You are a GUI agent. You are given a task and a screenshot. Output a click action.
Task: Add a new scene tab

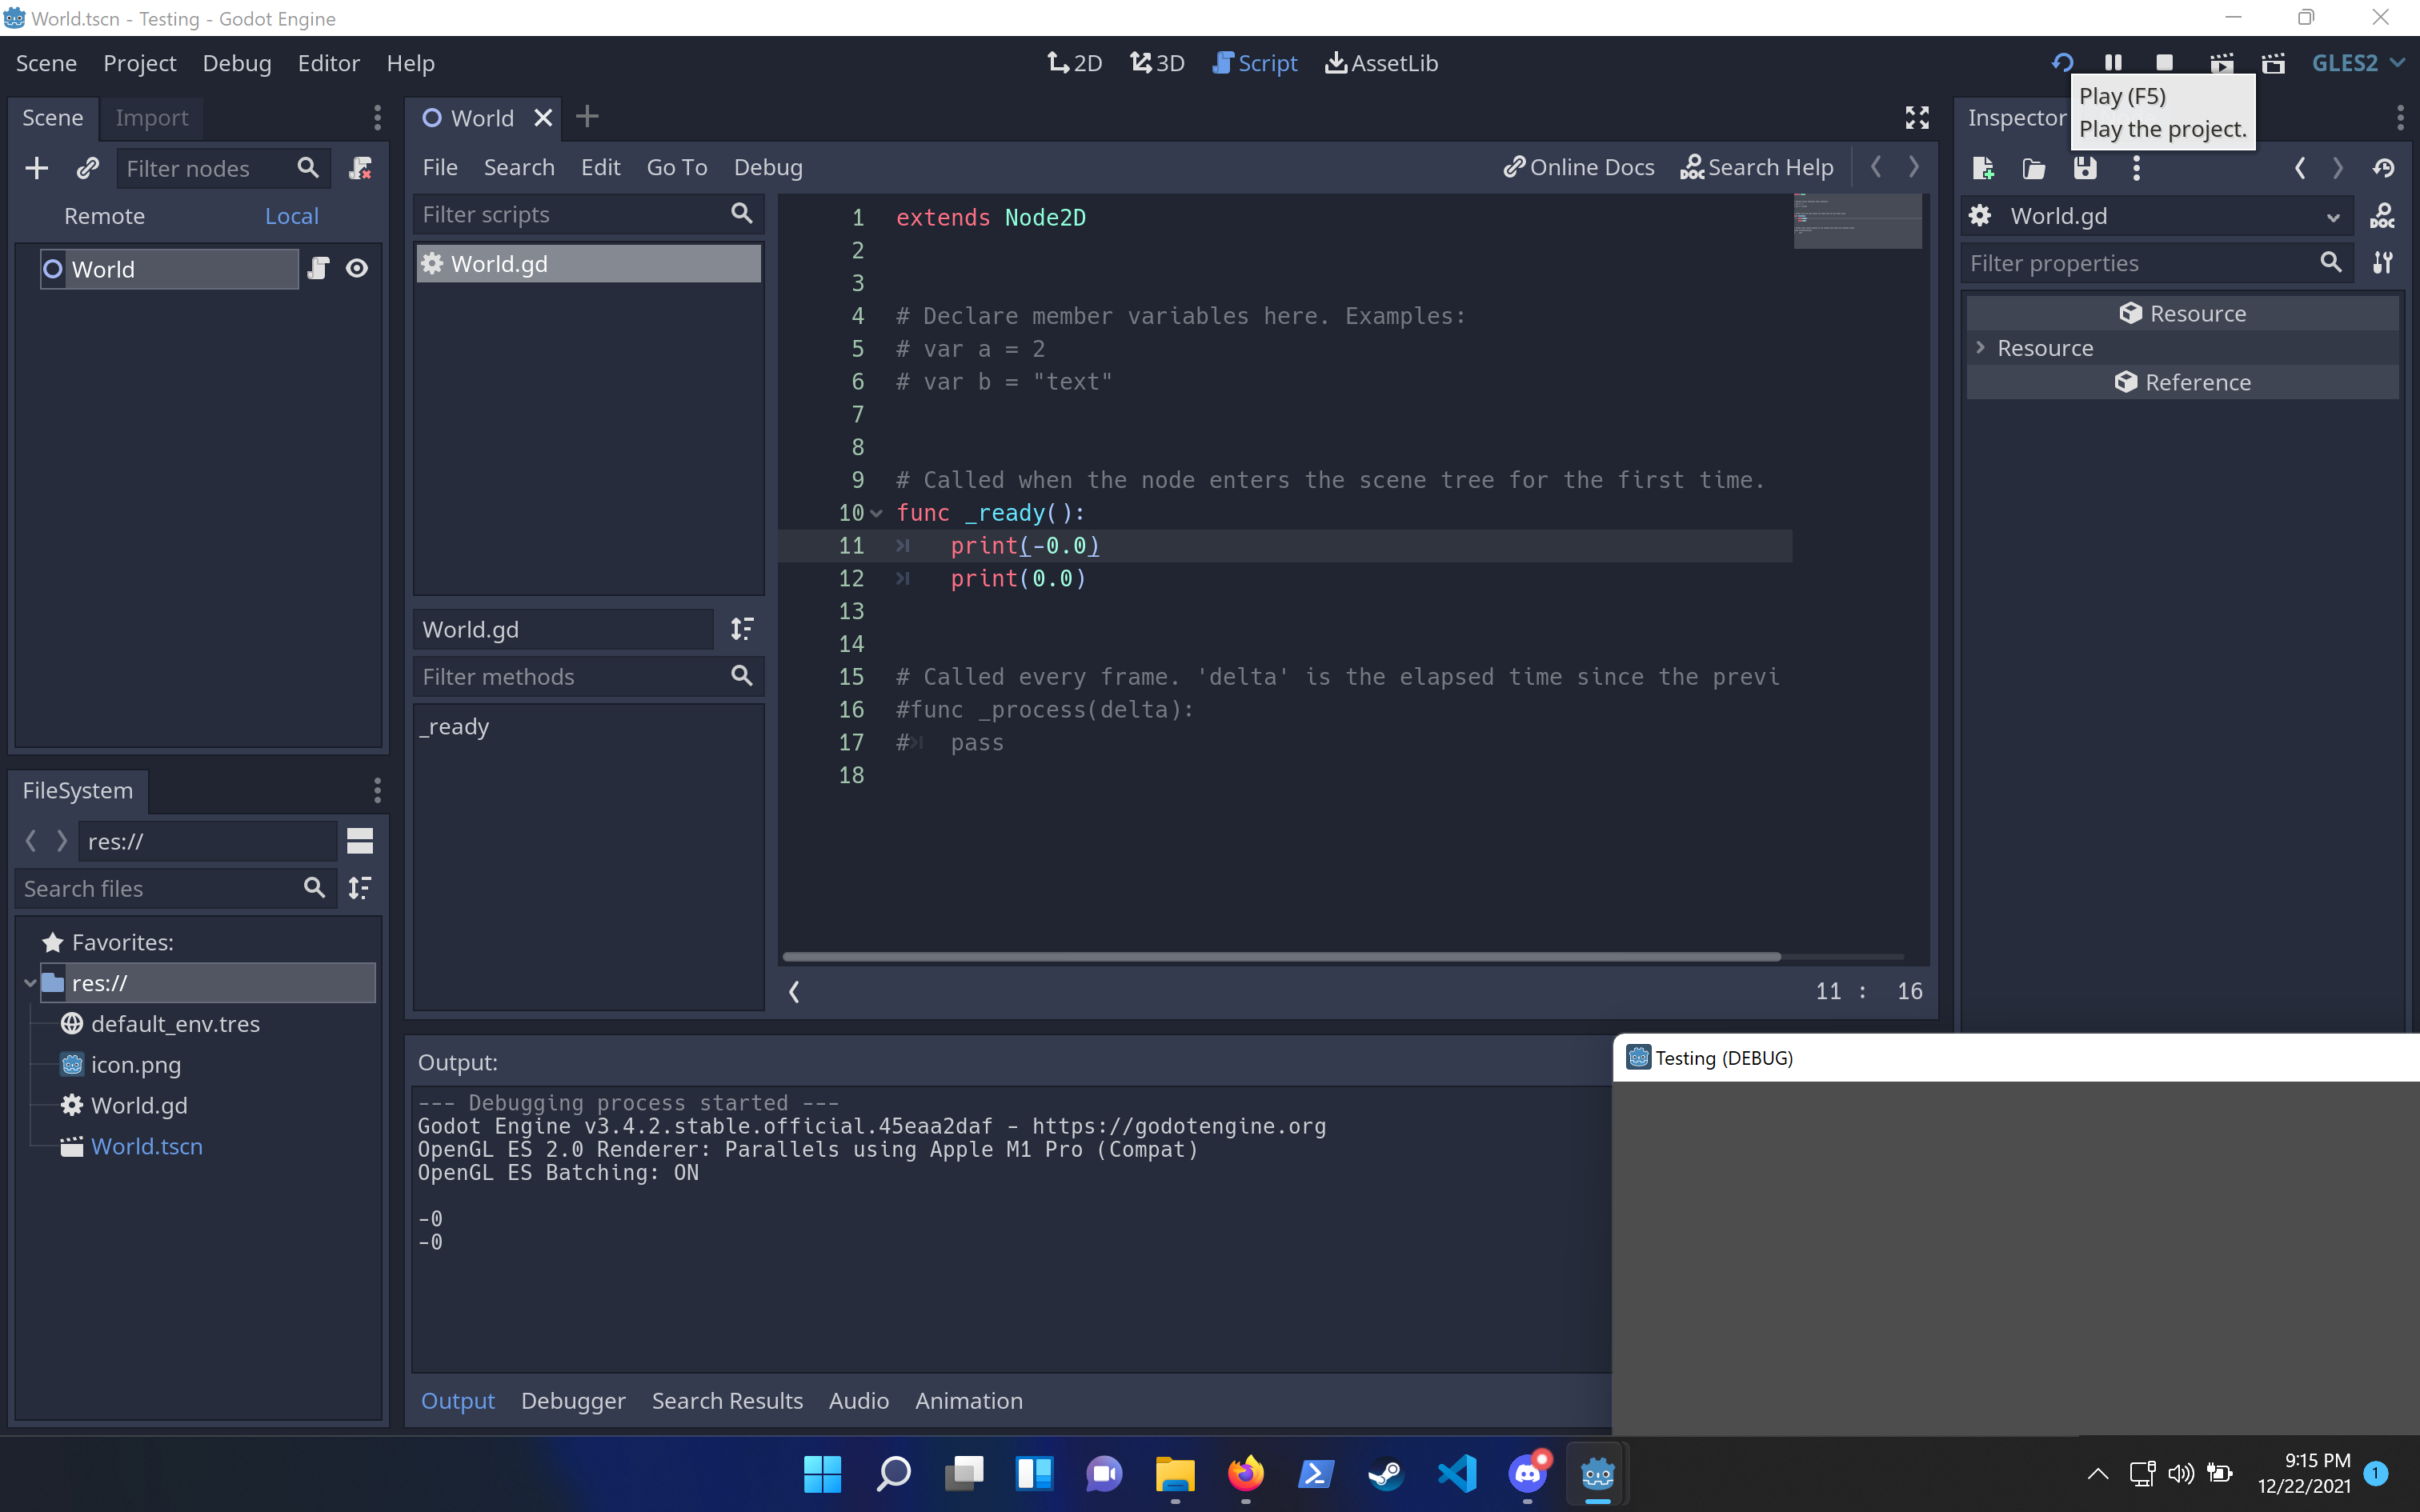587,117
